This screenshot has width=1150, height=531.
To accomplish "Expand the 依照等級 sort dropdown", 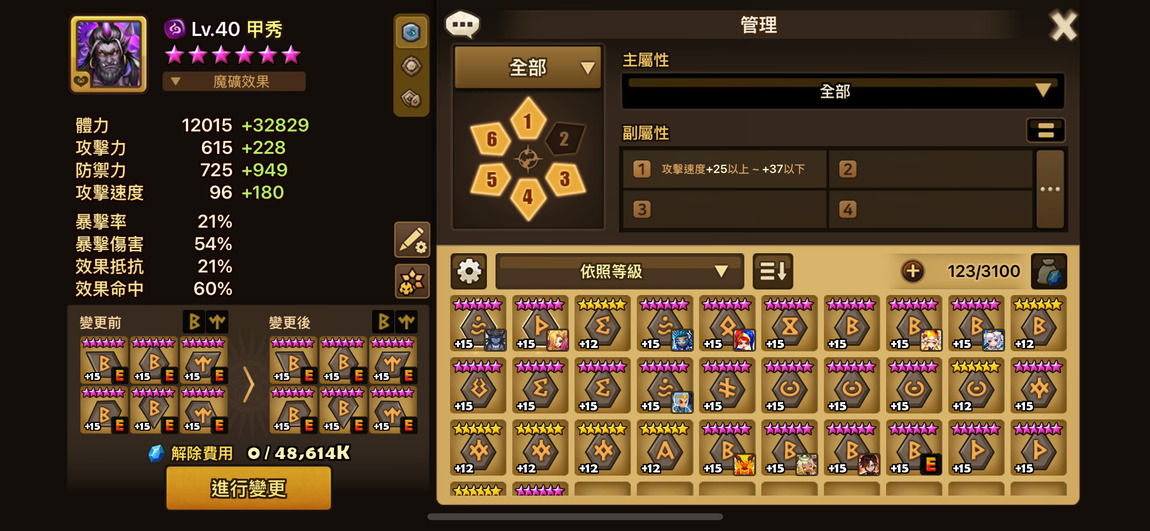I will pos(619,271).
